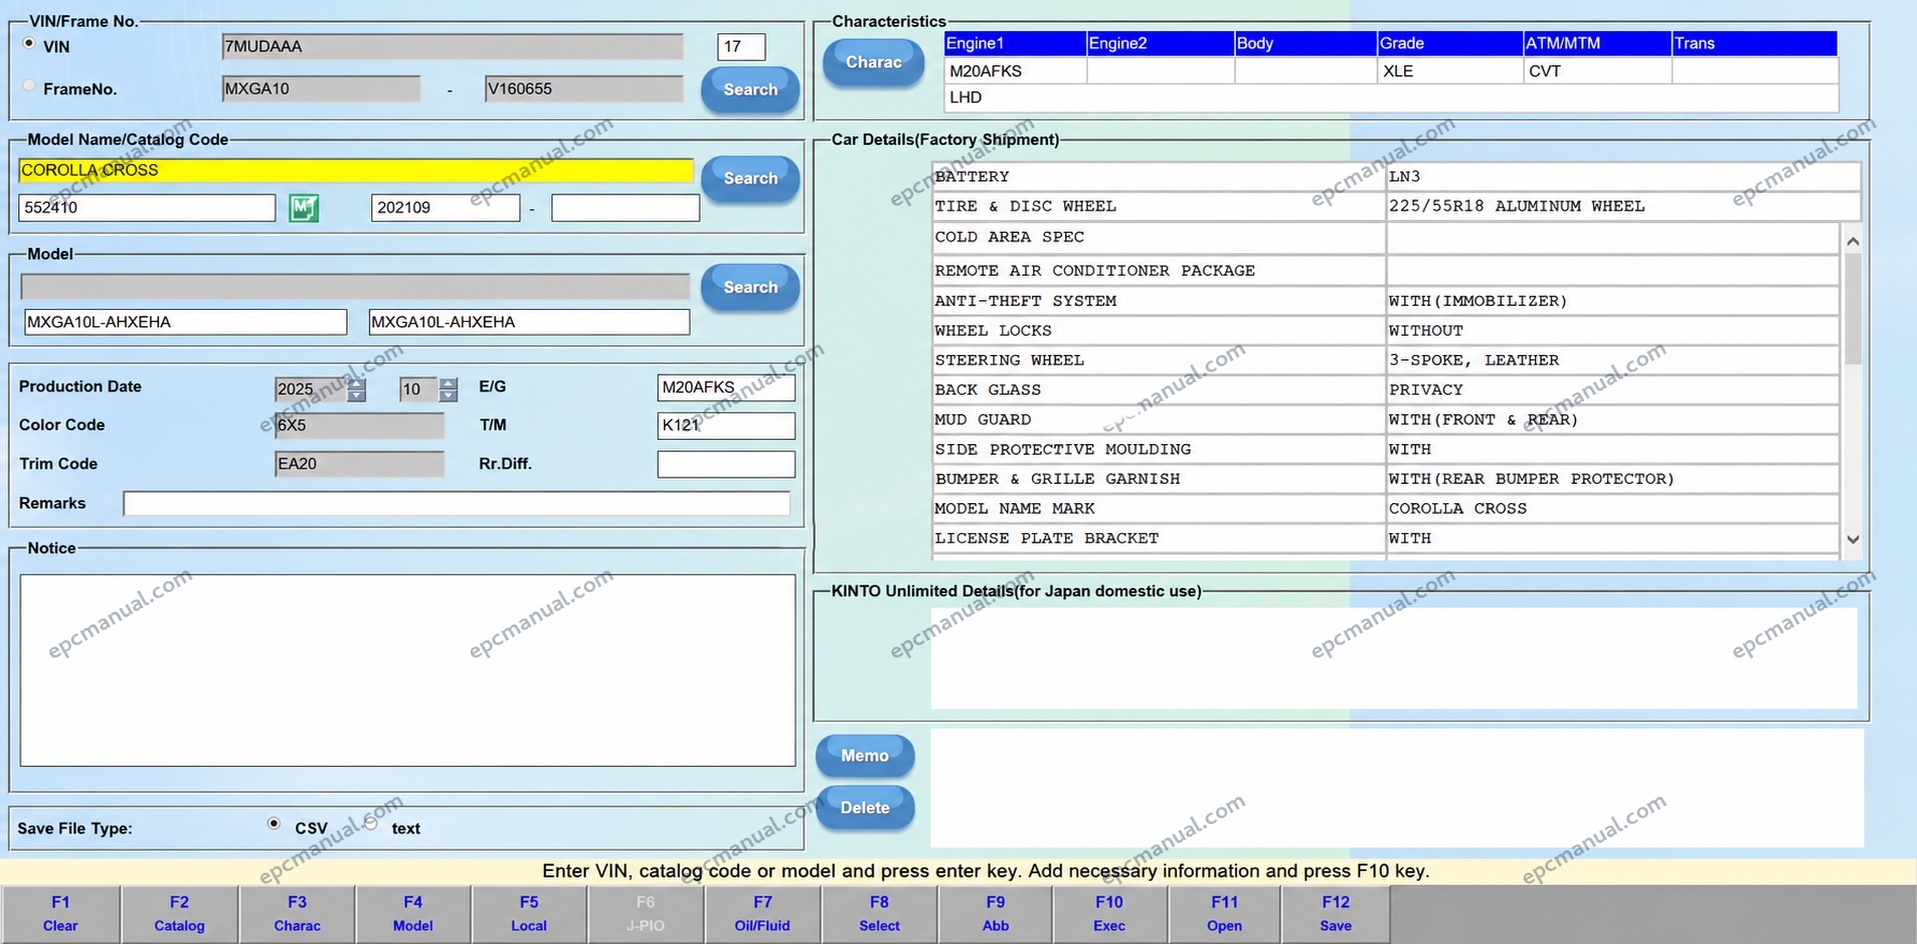Click the XLE grade cell
Screen dimensions: 1917x944
pos(1449,71)
